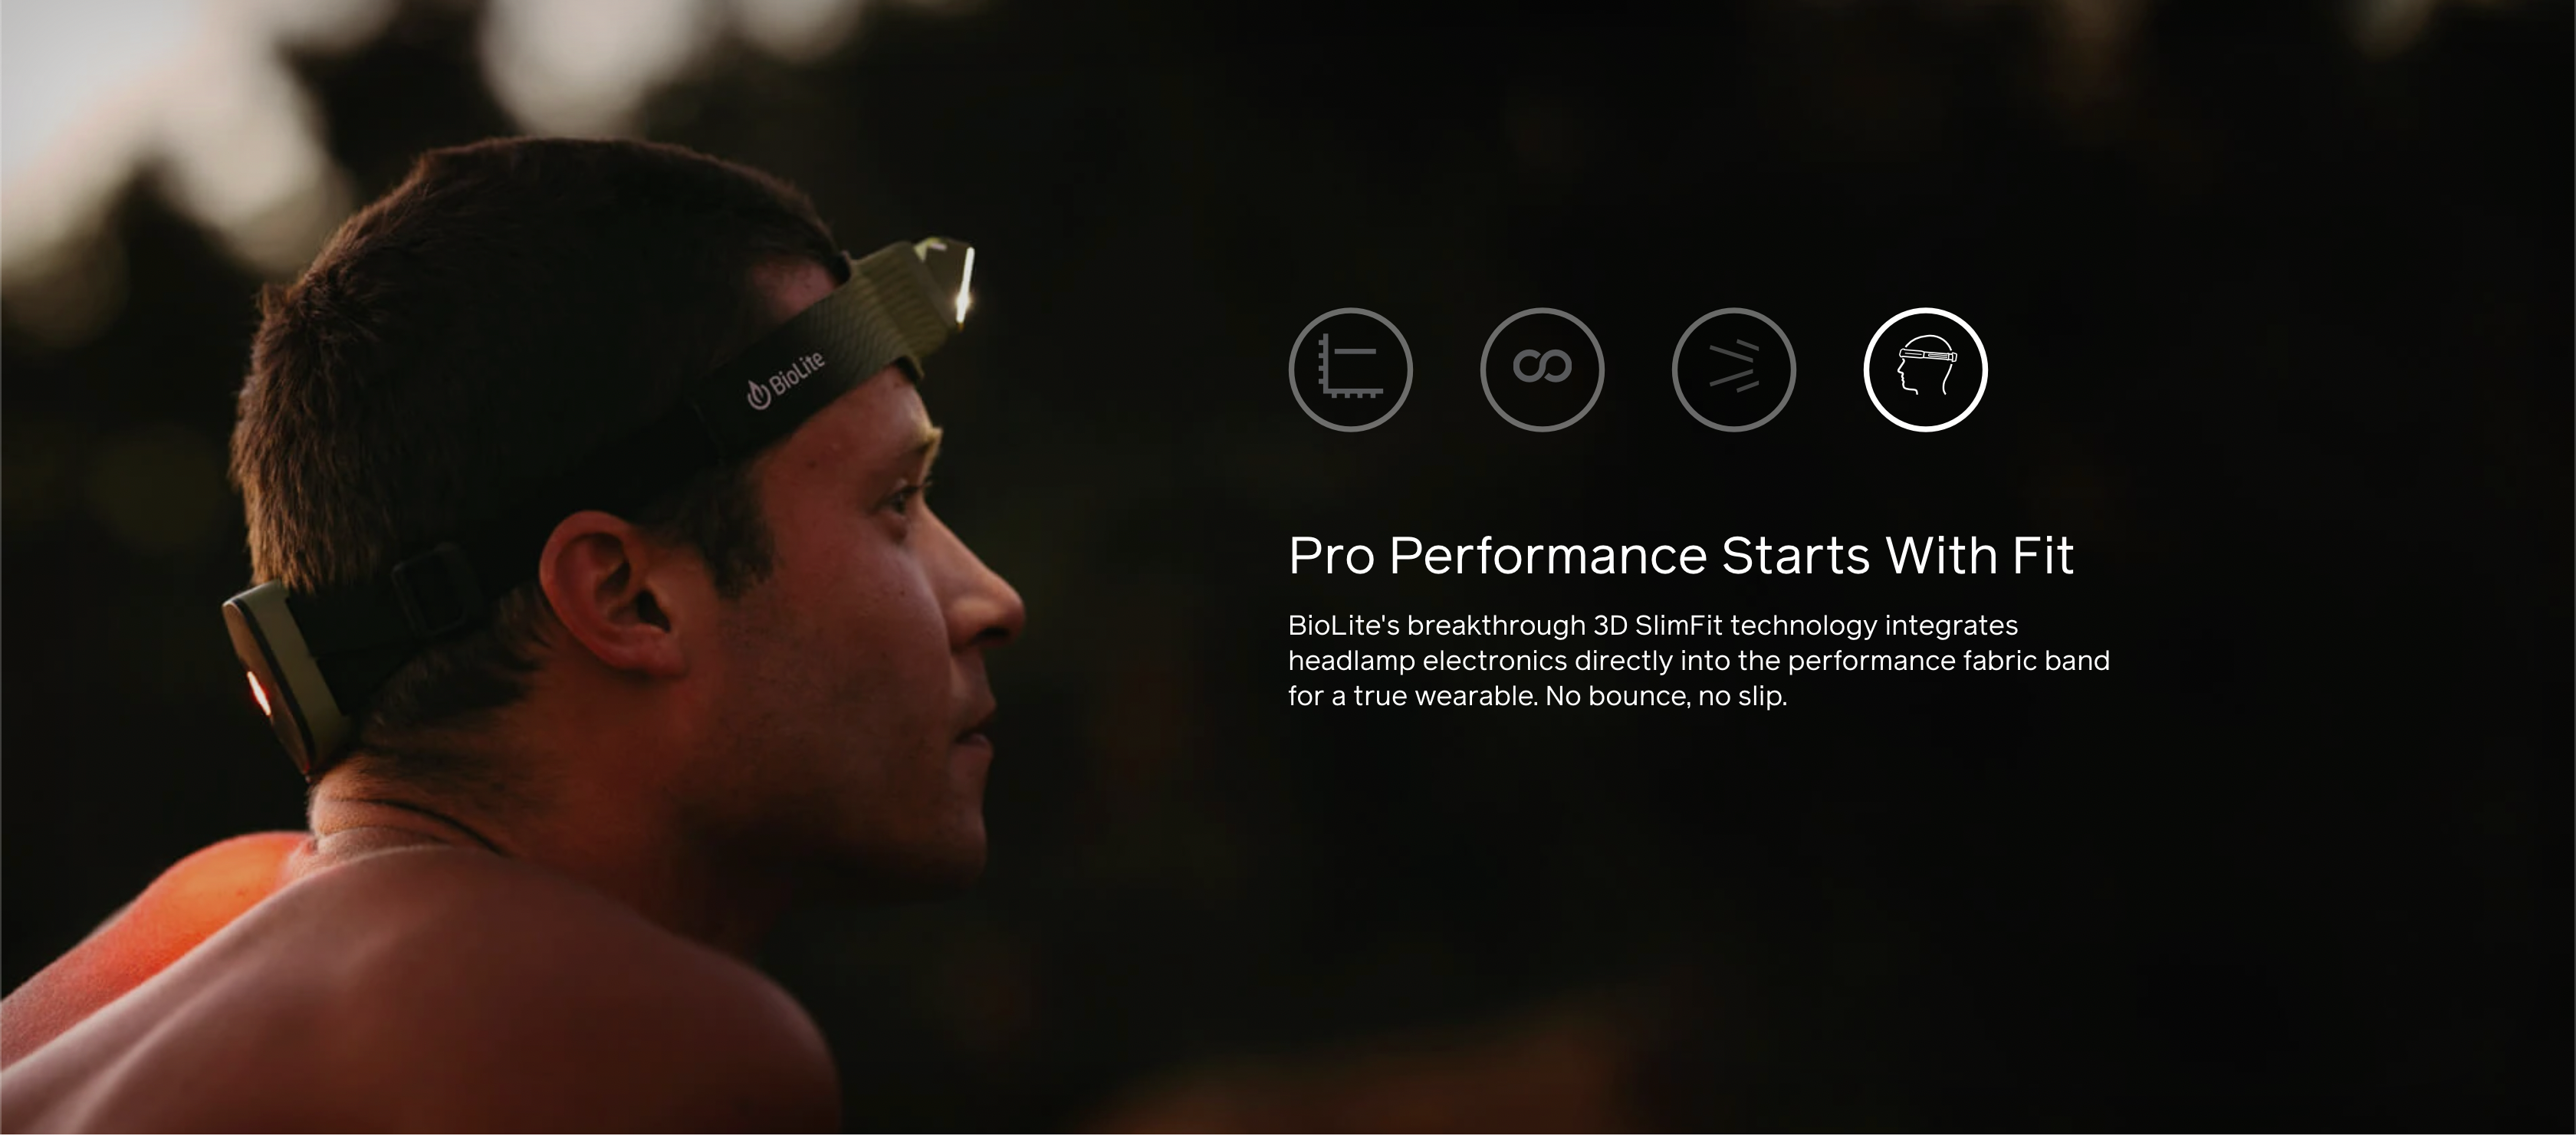Click the BioLite logo on the headband
Viewport: 2576px width, 1136px height.
(x=786, y=380)
